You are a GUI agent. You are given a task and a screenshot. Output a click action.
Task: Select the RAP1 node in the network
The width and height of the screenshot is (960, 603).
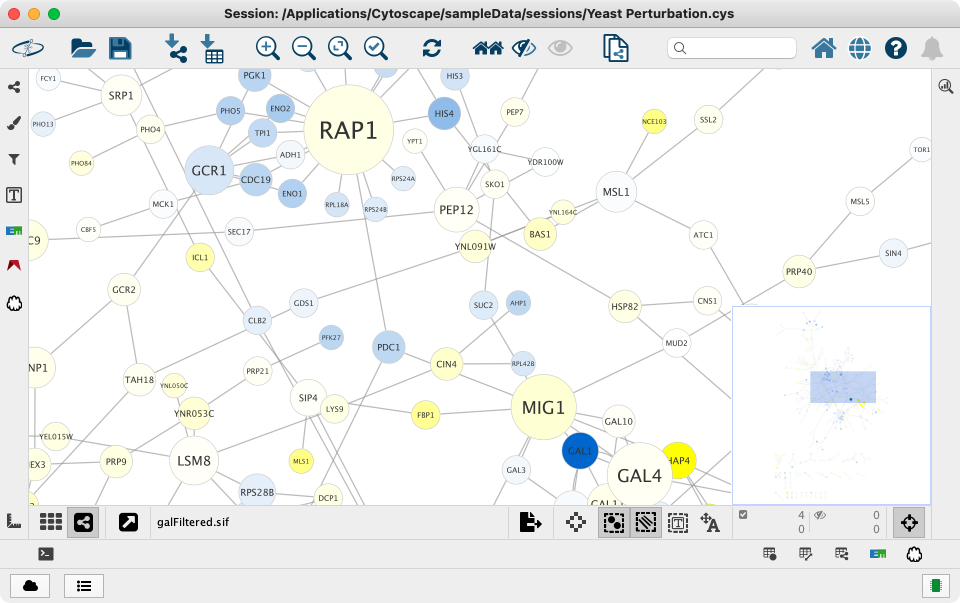(x=347, y=130)
